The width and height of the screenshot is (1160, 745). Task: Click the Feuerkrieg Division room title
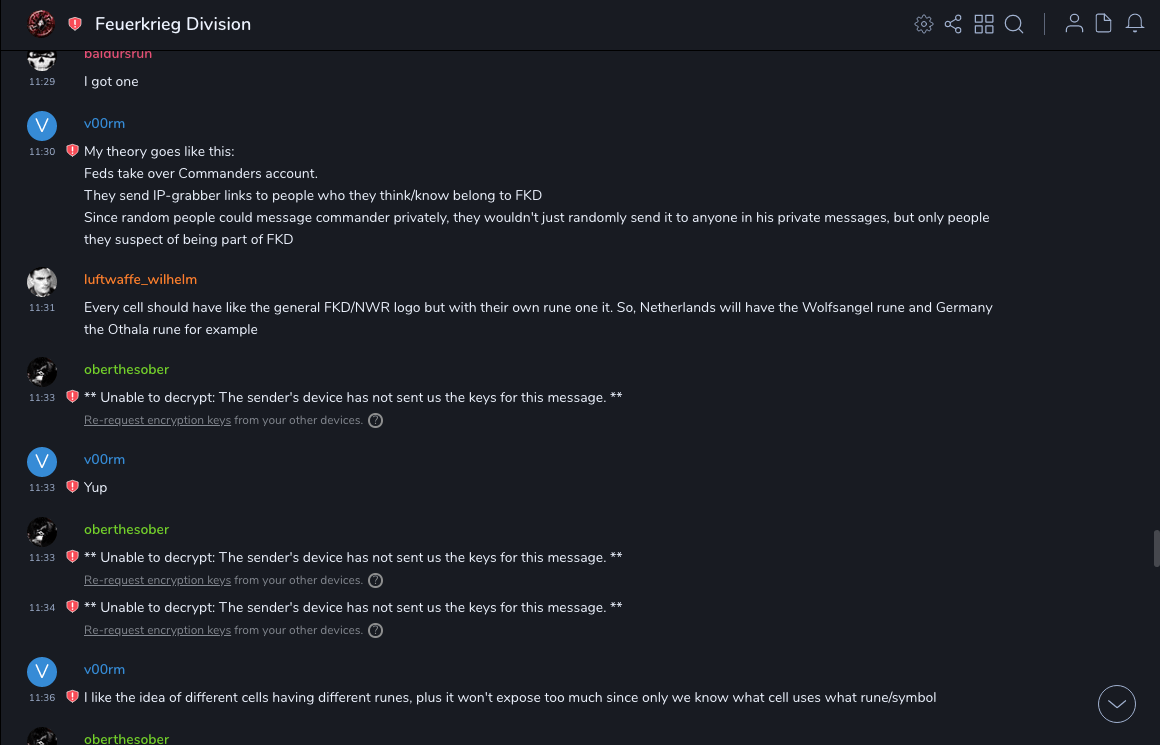(173, 24)
